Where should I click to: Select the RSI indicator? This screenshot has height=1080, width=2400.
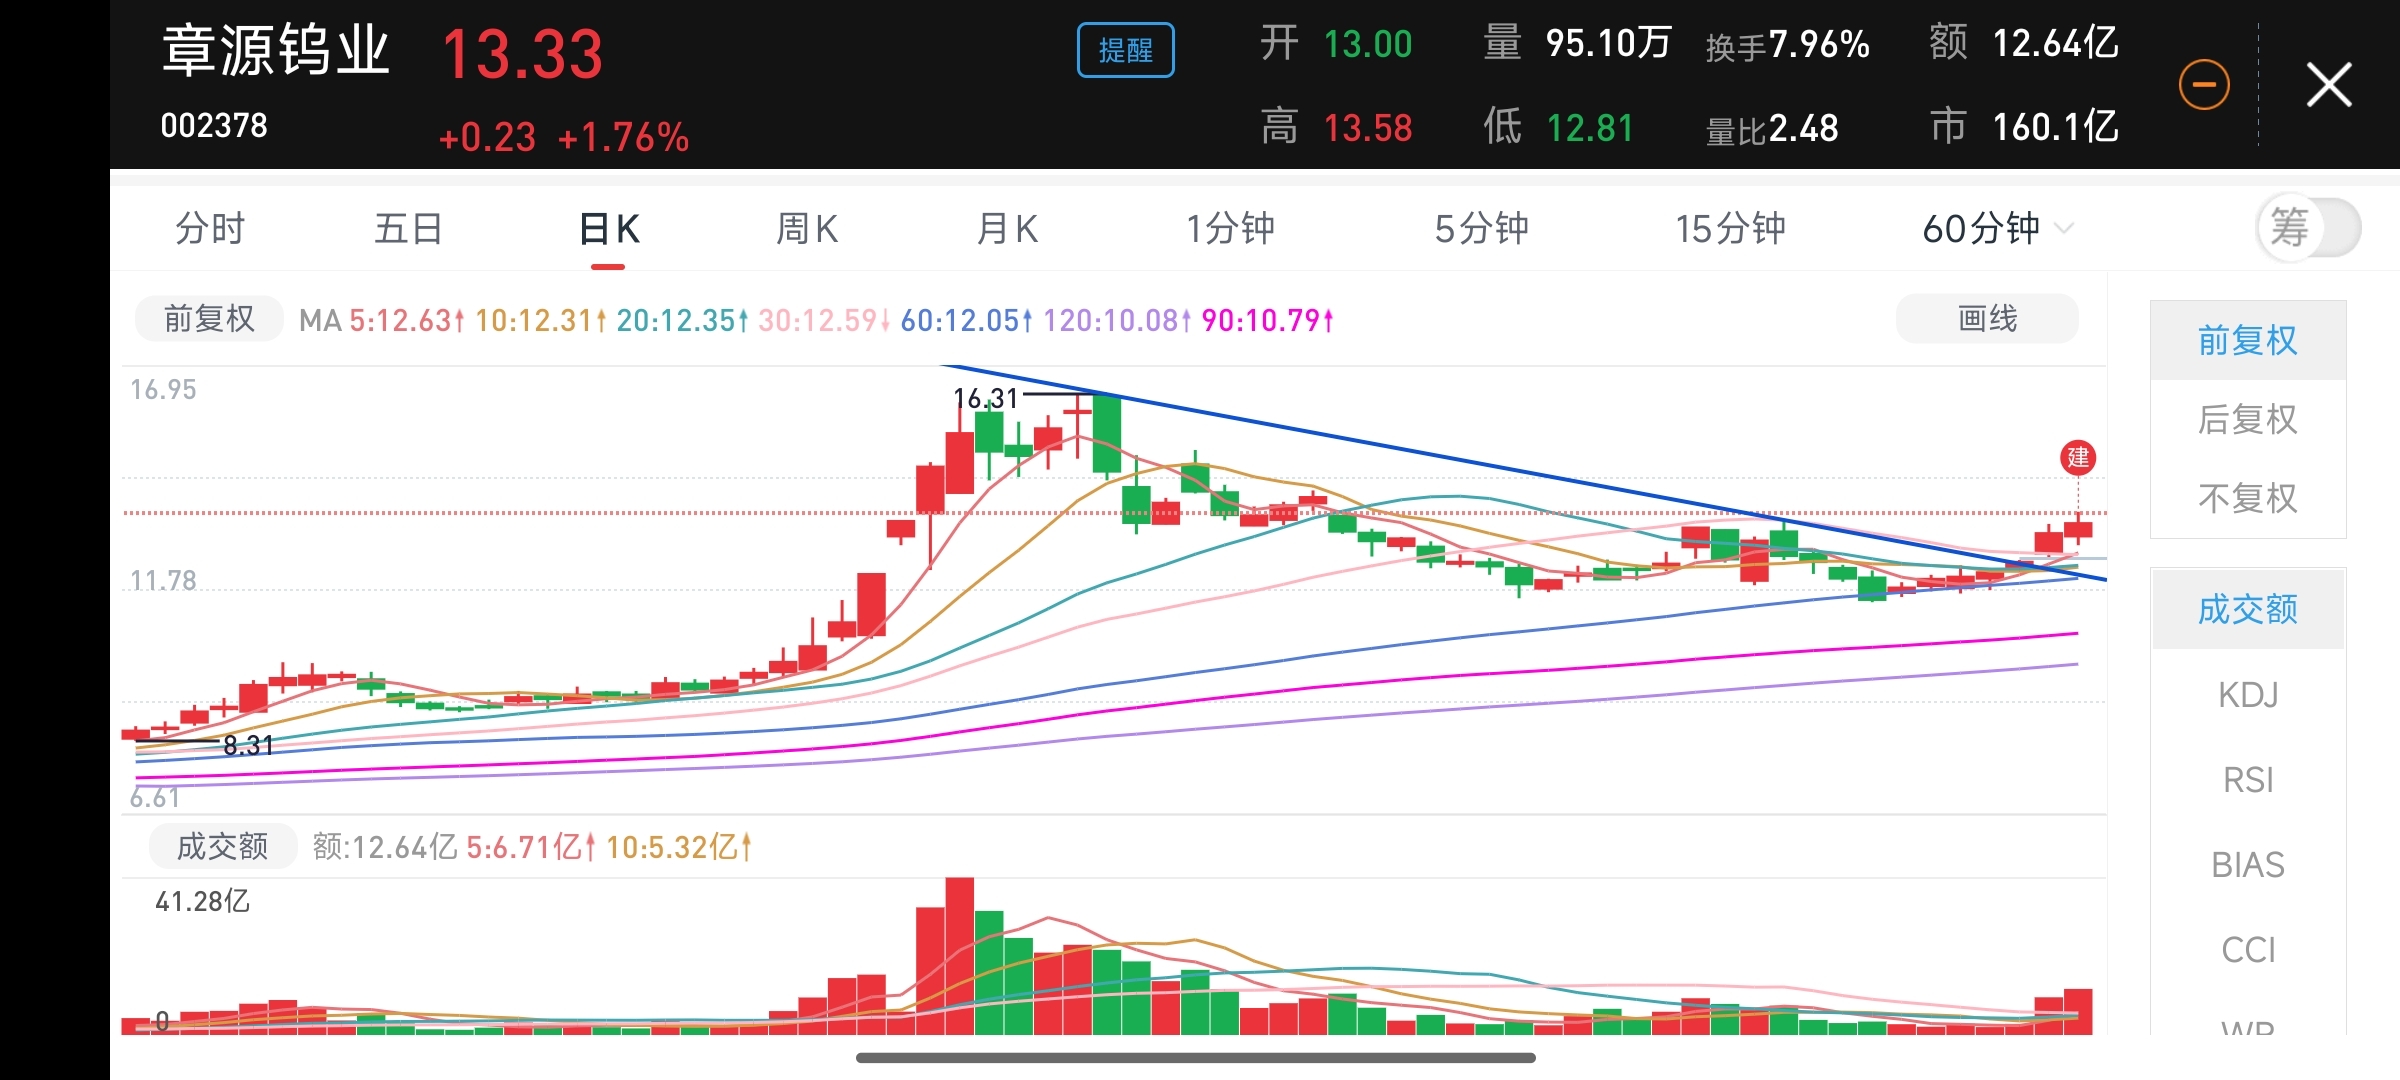(x=2247, y=780)
